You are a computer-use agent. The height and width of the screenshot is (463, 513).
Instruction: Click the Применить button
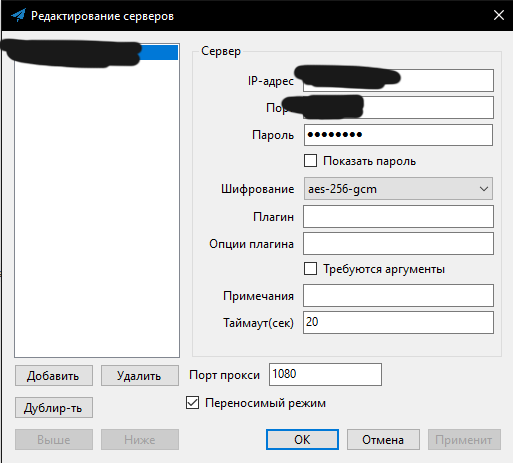tap(464, 439)
